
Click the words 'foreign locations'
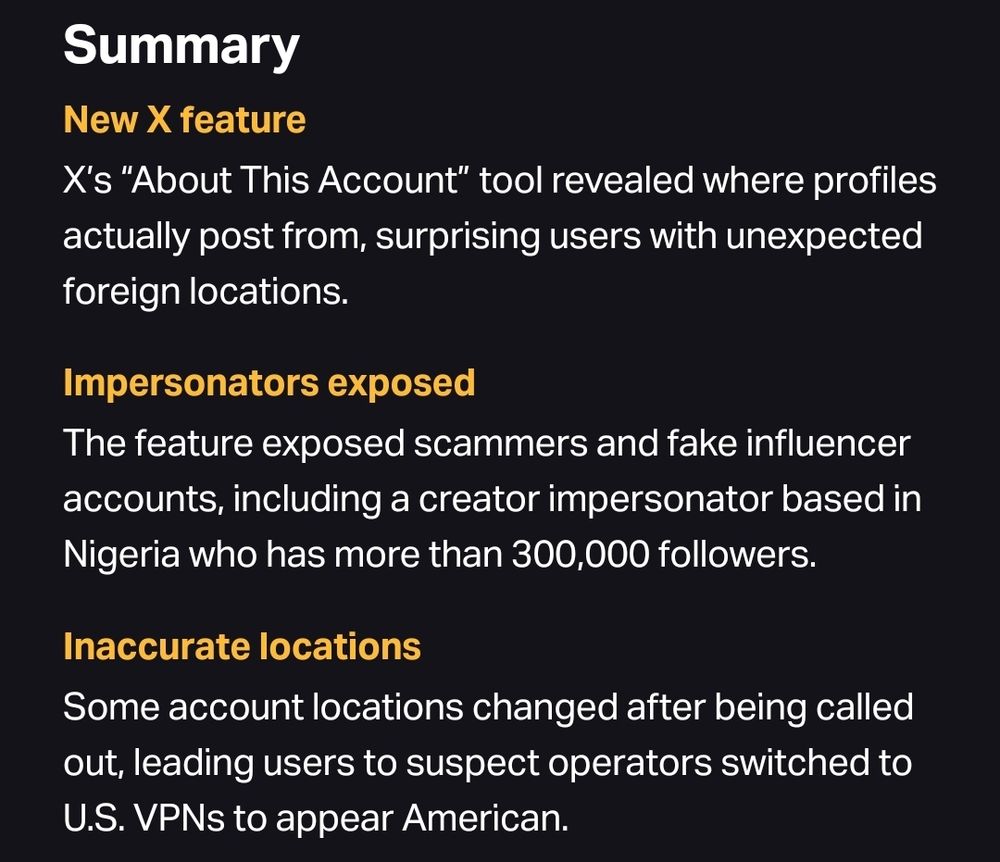(x=205, y=292)
